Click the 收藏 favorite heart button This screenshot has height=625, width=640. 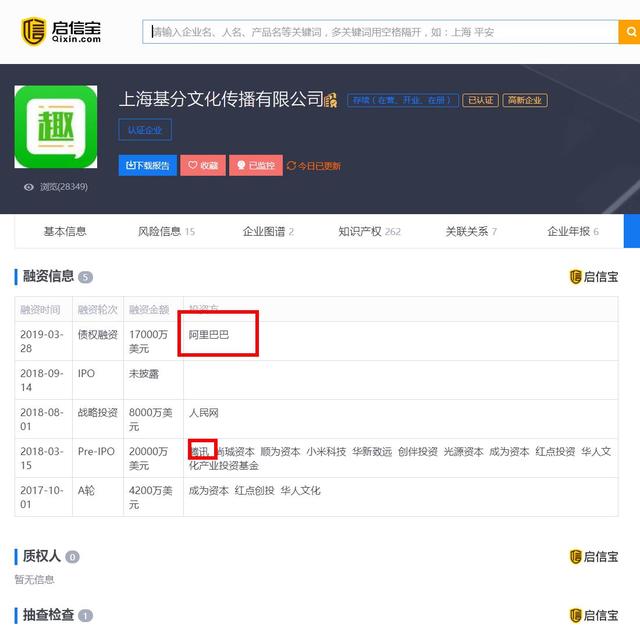tap(203, 165)
